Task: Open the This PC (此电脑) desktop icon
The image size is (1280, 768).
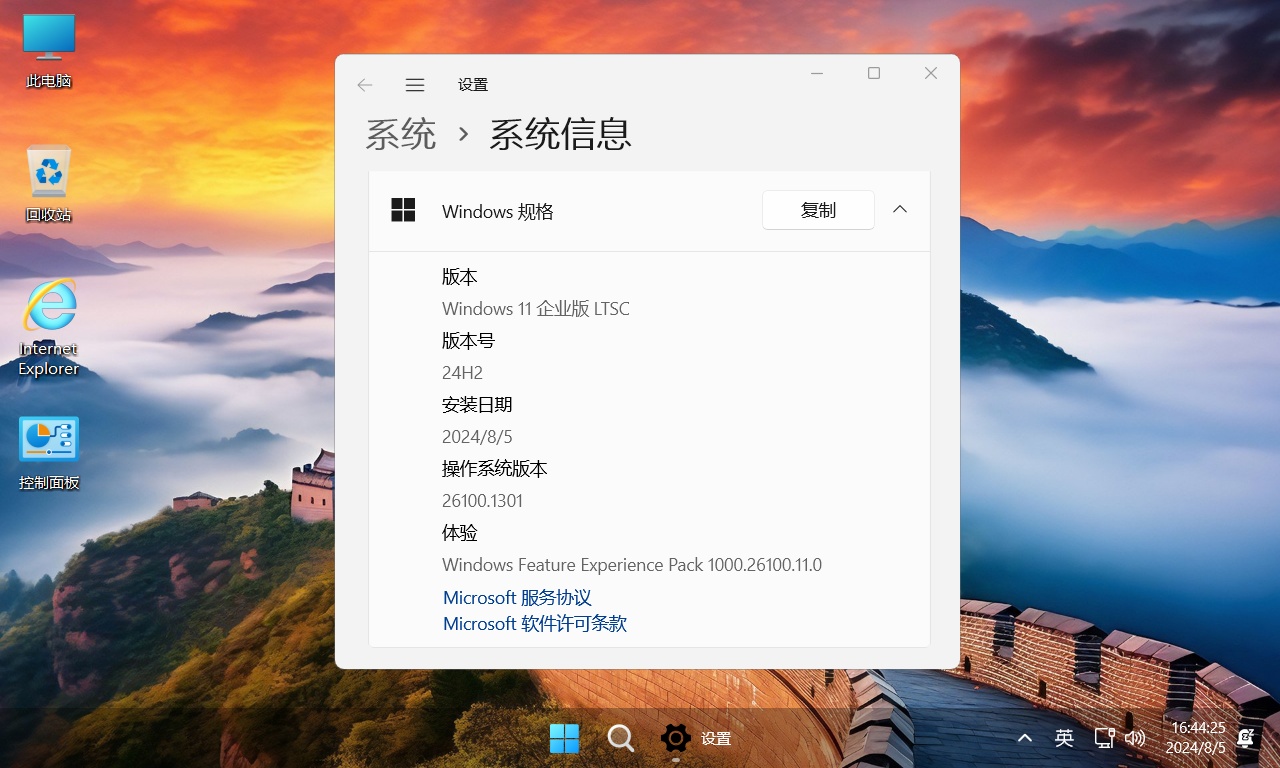Action: point(49,52)
